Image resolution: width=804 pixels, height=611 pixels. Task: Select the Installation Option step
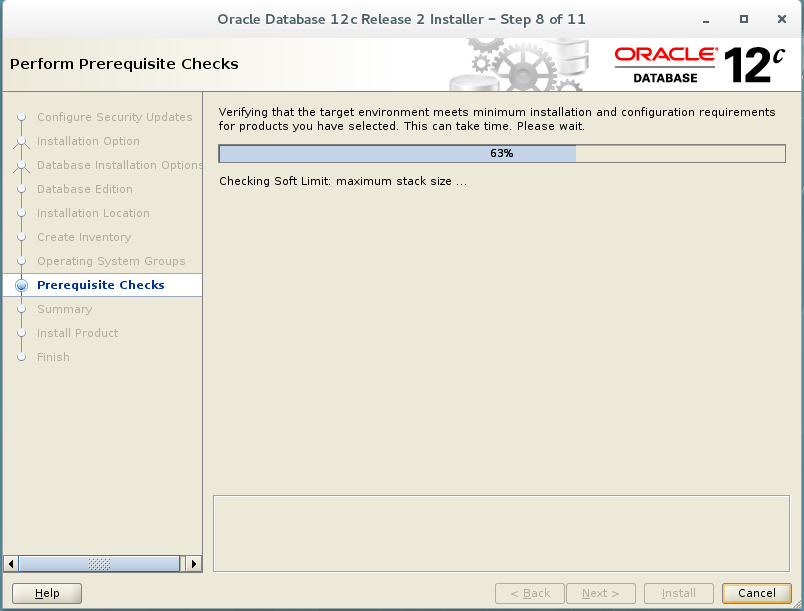click(88, 141)
